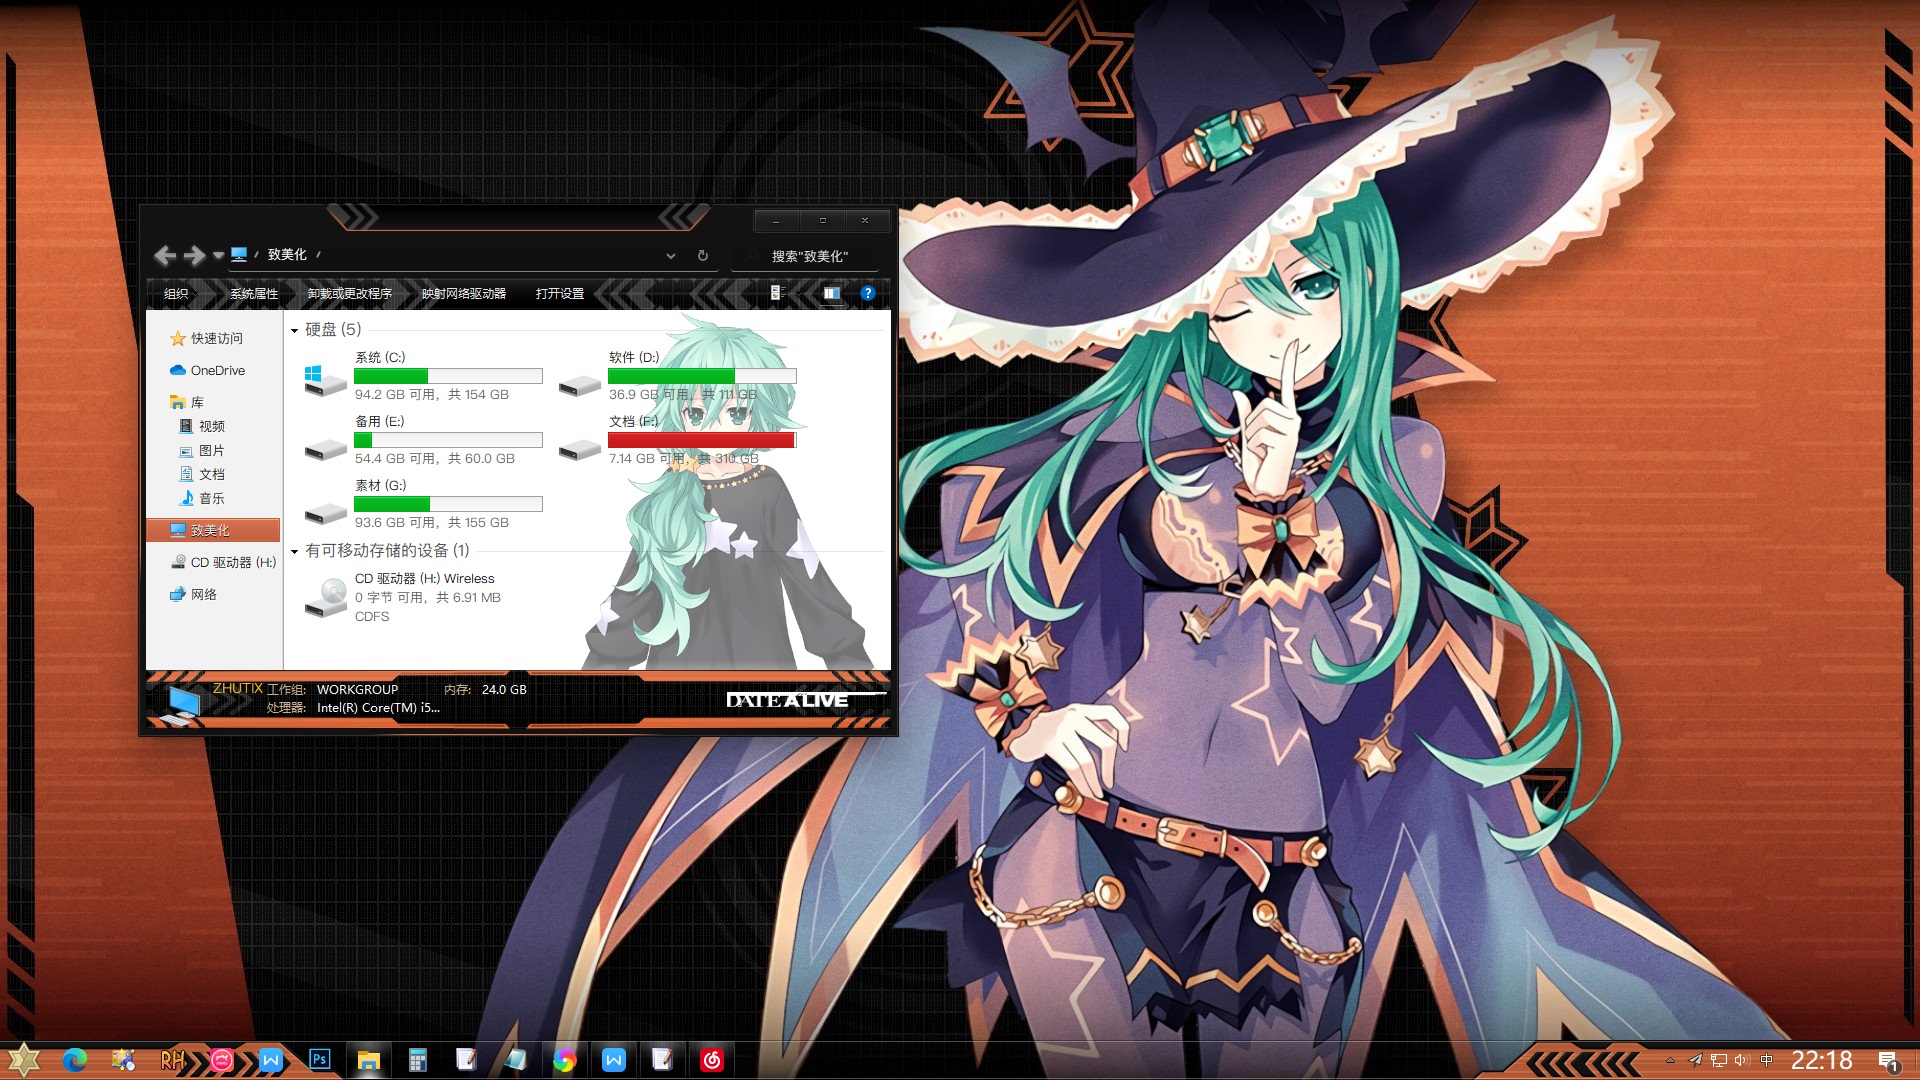This screenshot has height=1080, width=1920.
Task: Open network status tray icon
Action: point(1719,1060)
